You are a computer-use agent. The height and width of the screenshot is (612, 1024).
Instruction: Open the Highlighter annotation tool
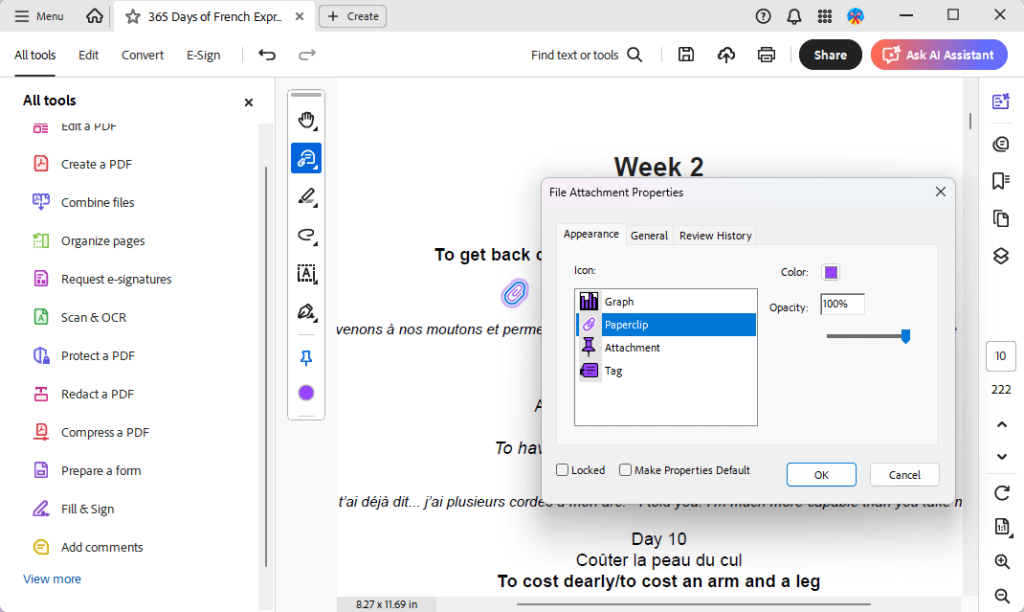306,197
